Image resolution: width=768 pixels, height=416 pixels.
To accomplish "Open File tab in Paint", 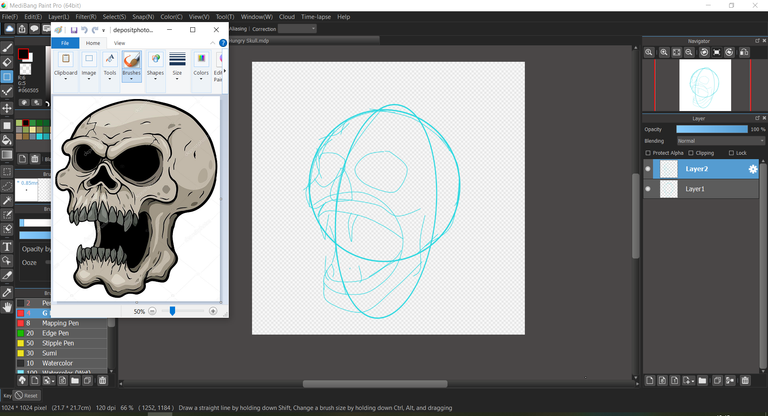I will point(65,43).
